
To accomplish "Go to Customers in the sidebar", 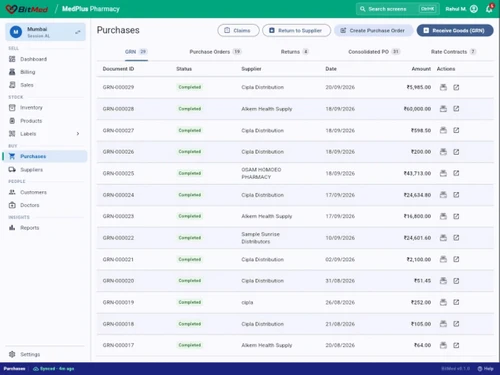I will click(33, 192).
